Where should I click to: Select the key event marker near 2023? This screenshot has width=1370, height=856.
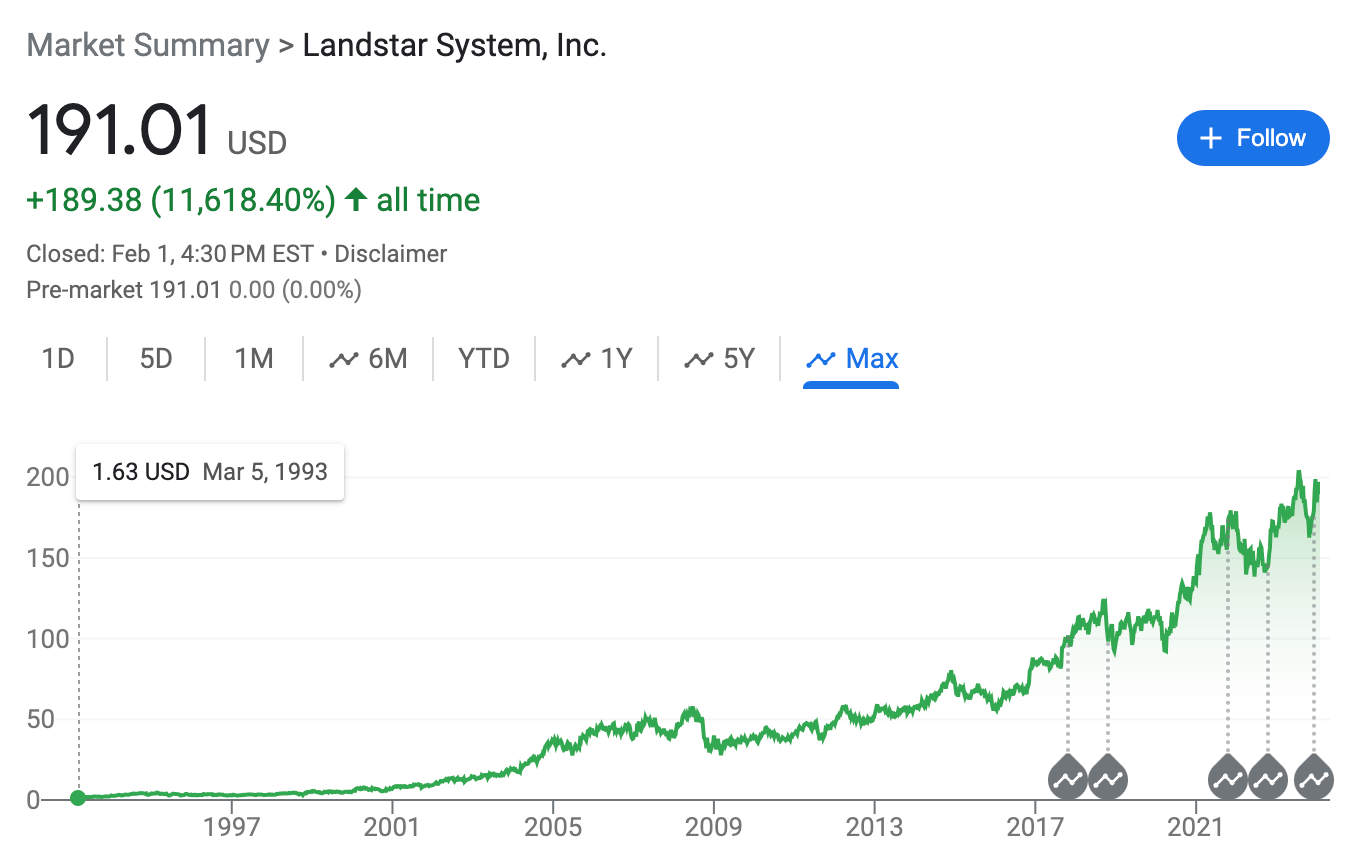point(1268,777)
